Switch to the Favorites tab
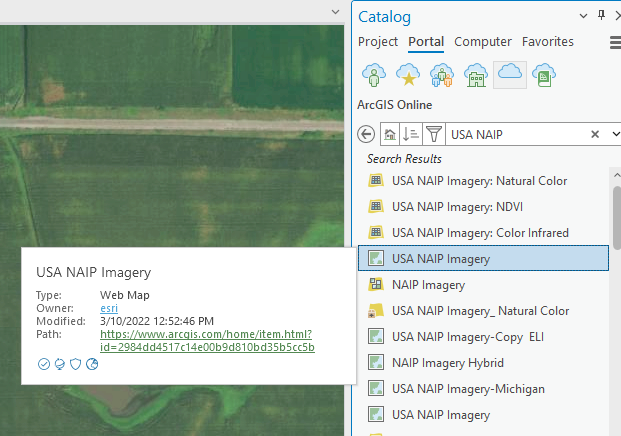 point(548,42)
